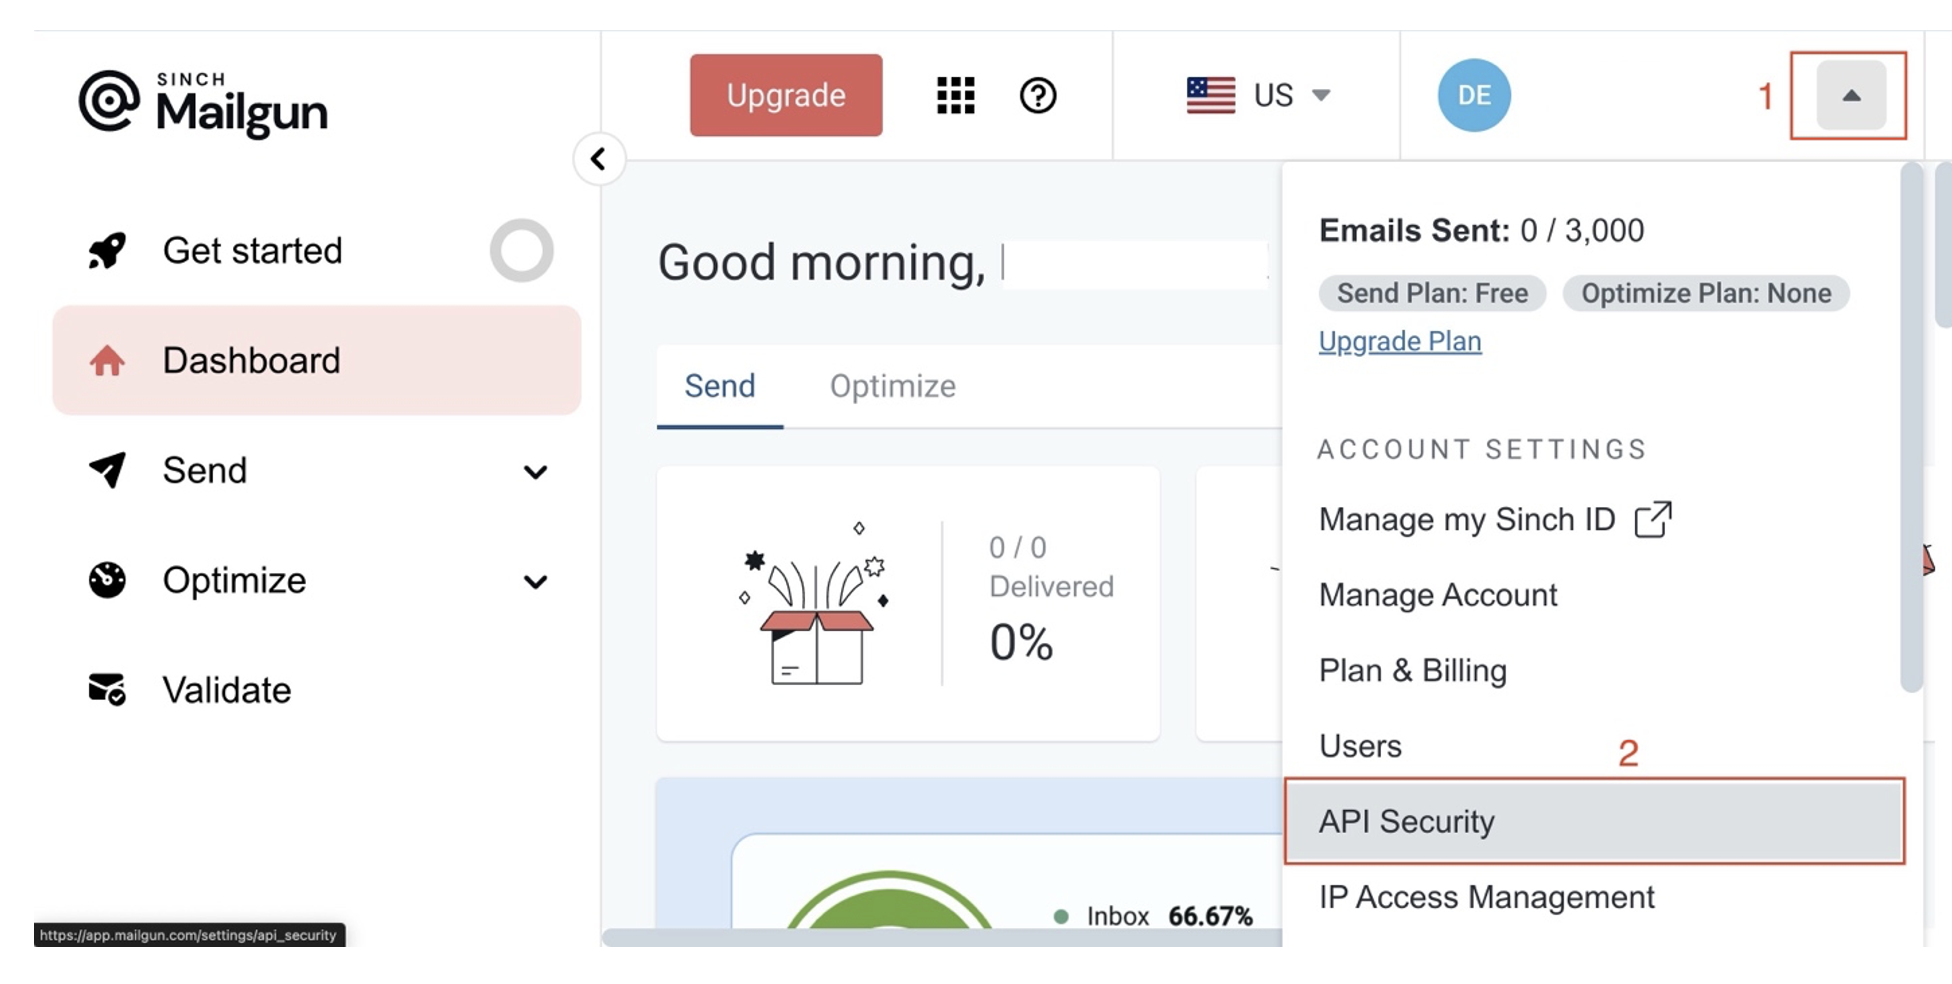The height and width of the screenshot is (984, 1952).
Task: Click the Send Plan: Free badge
Action: (1432, 293)
